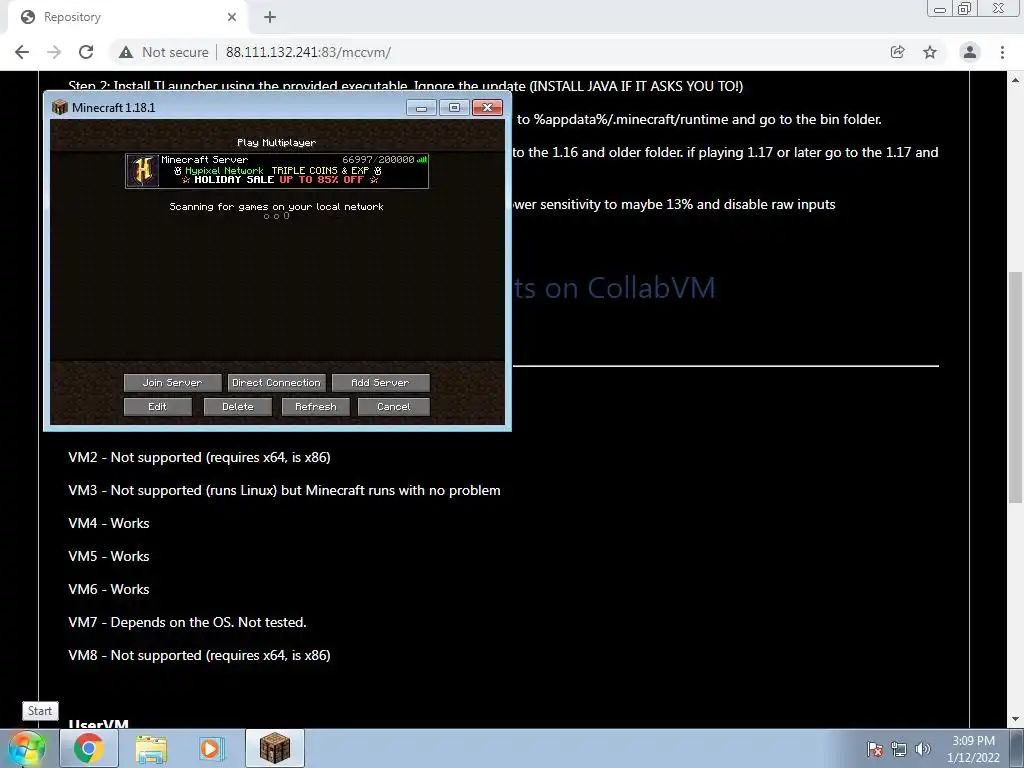Click the page scrollbar down arrow
This screenshot has width=1024, height=768.
point(1016,719)
